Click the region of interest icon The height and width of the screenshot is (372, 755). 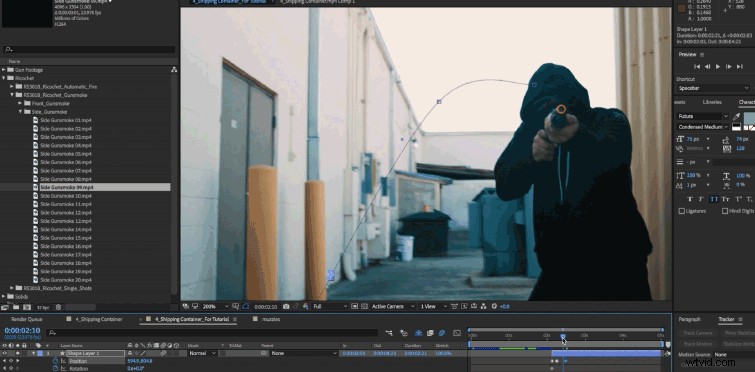(x=355, y=306)
